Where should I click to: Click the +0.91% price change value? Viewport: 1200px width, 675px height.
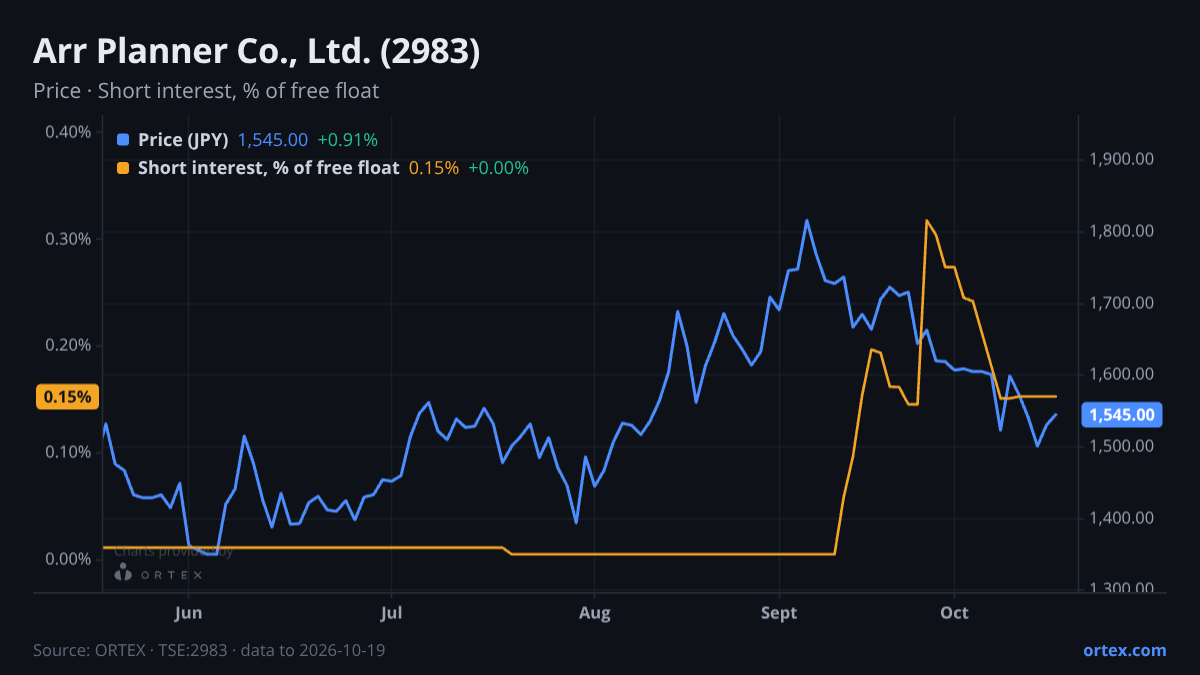347,140
